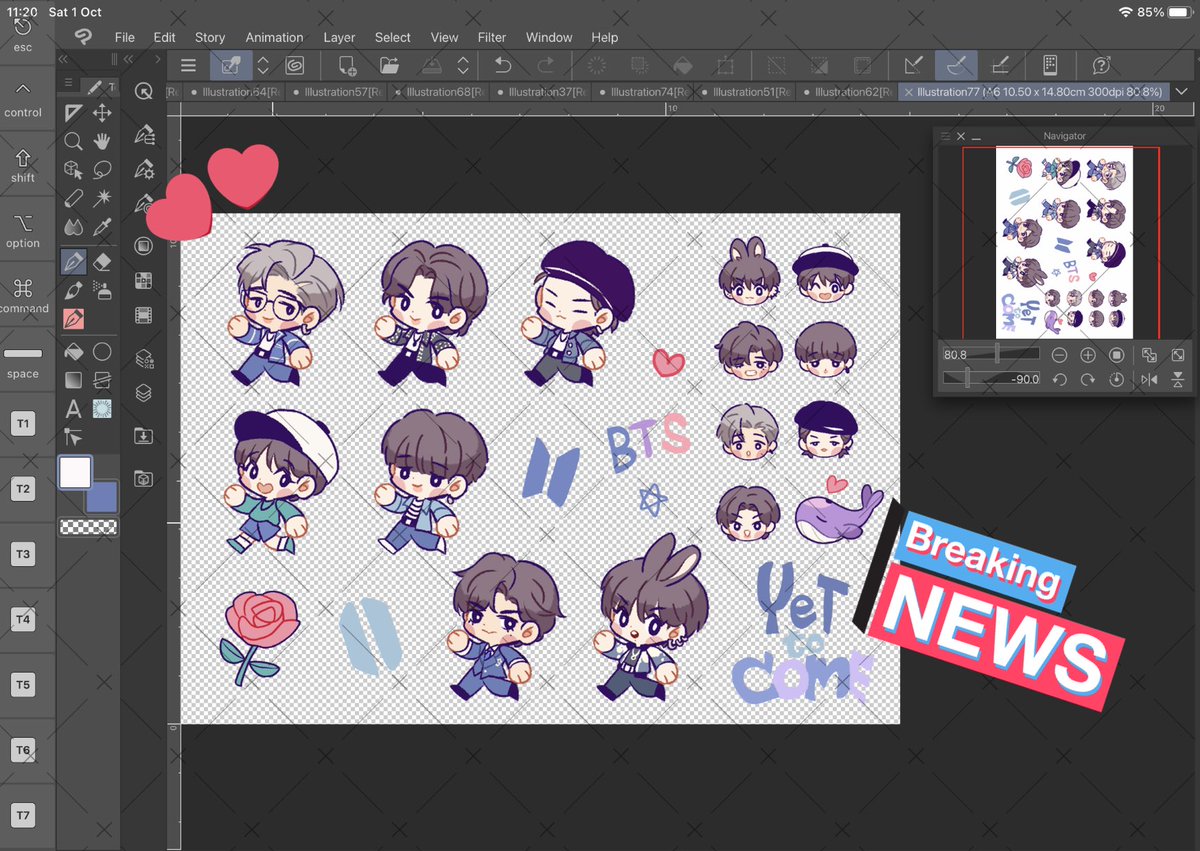The image size is (1200, 851).
Task: Select the Eraser tool
Action: point(102,261)
